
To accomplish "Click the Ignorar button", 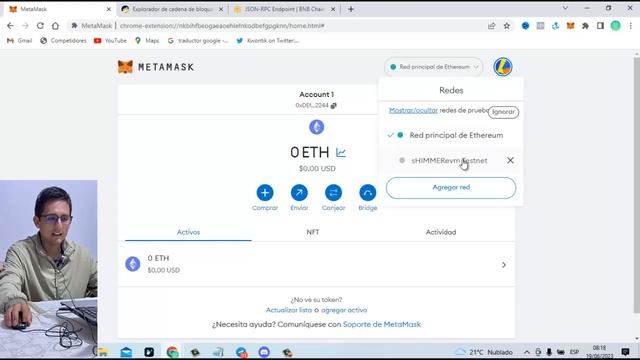I will pos(503,112).
